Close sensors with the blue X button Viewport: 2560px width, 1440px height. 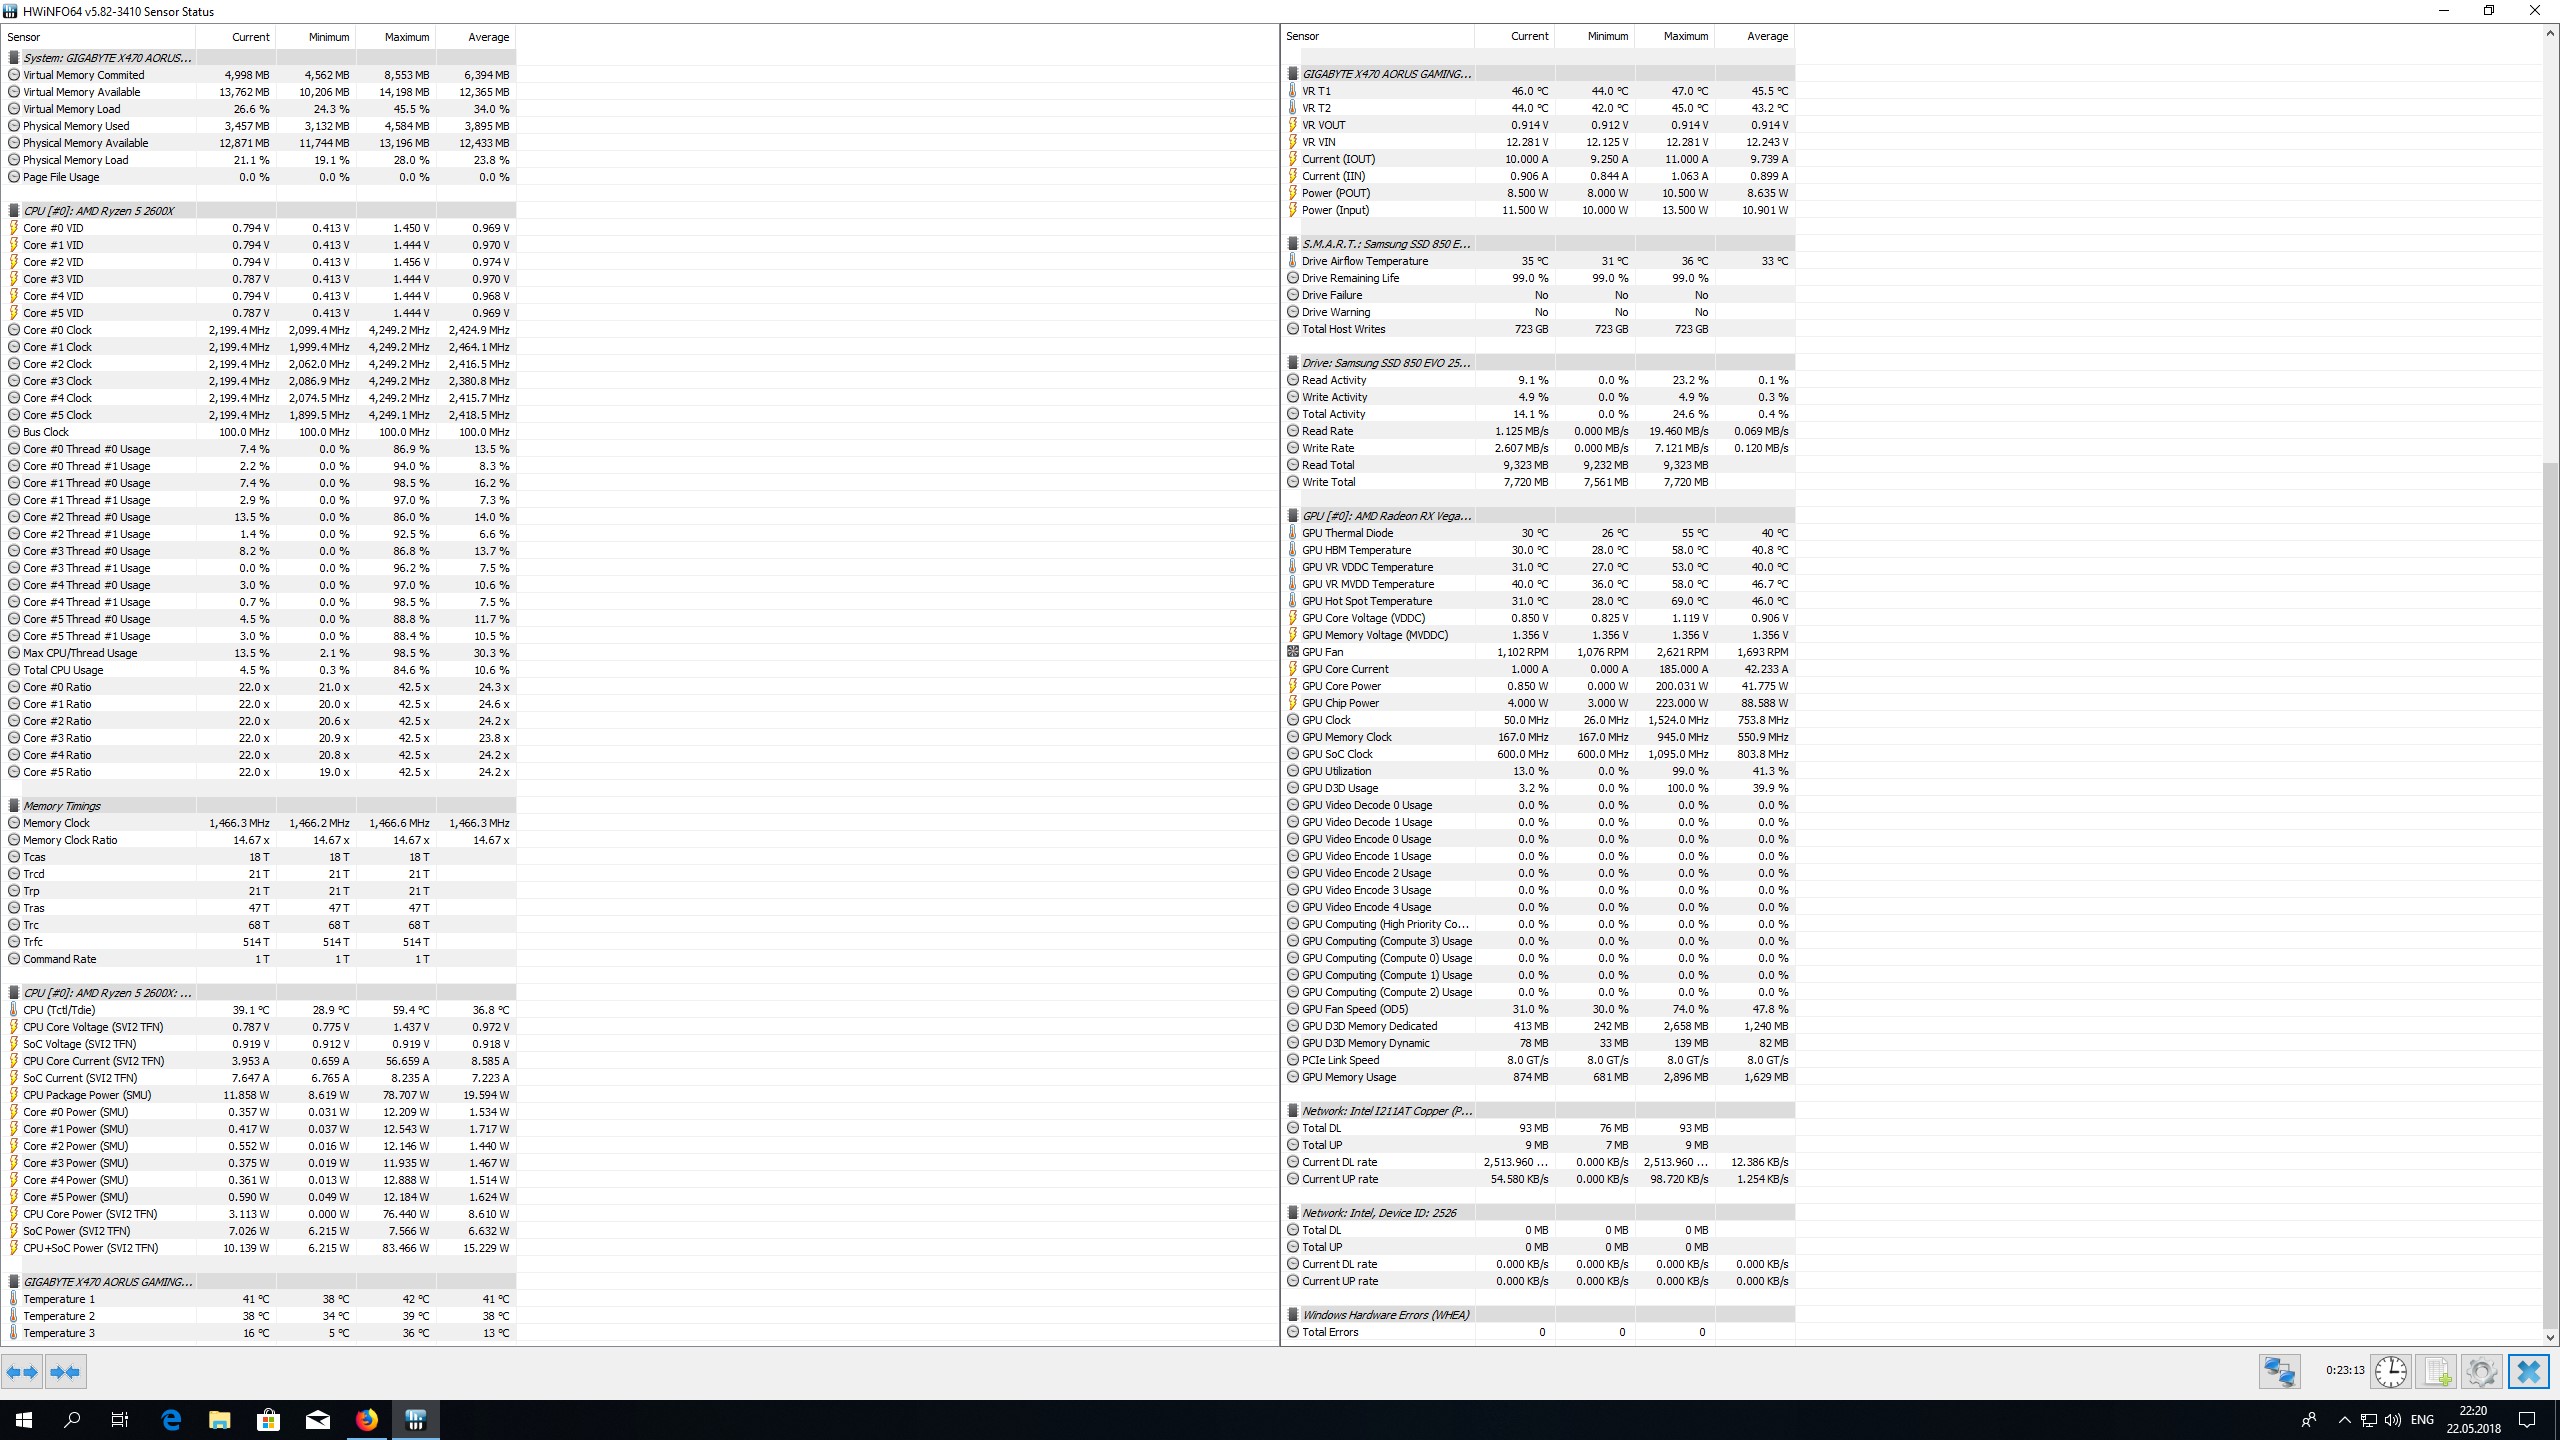[x=2528, y=1371]
